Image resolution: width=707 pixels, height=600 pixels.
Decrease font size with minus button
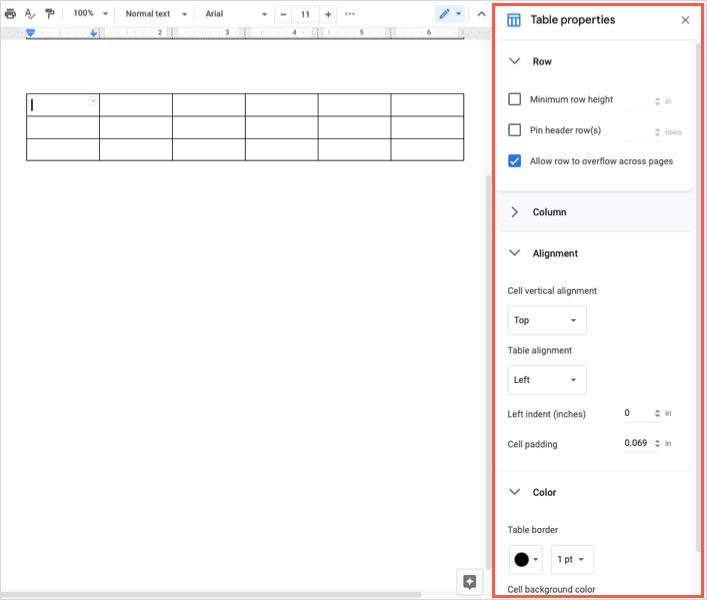(283, 14)
